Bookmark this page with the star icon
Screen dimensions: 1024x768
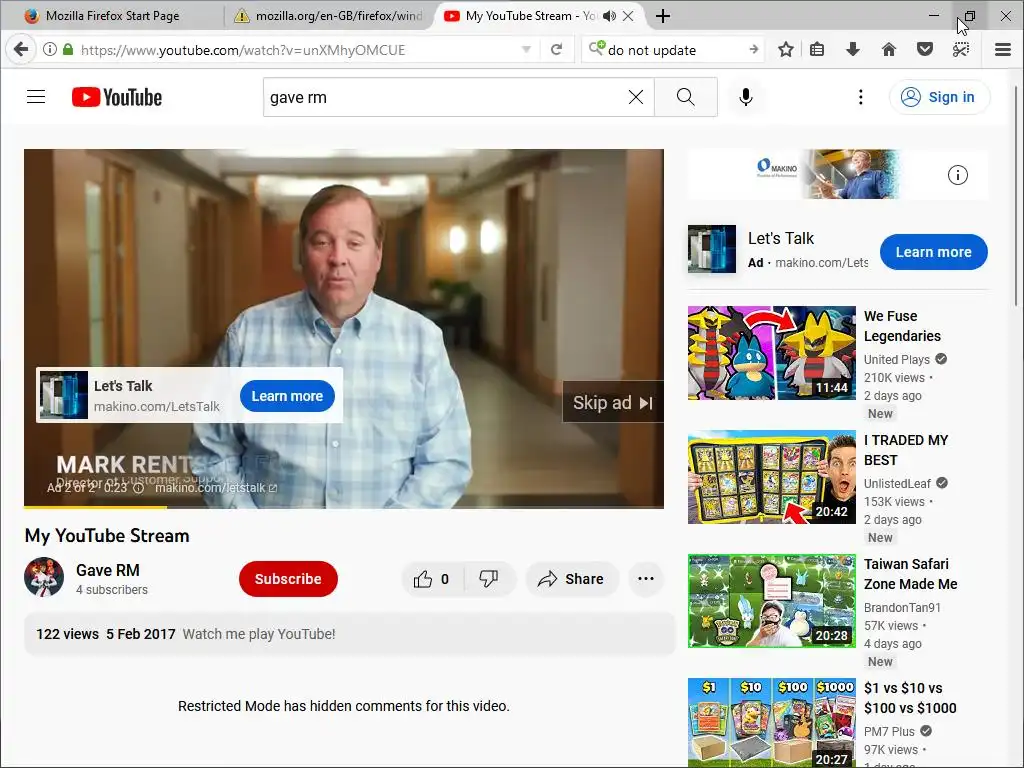point(786,50)
